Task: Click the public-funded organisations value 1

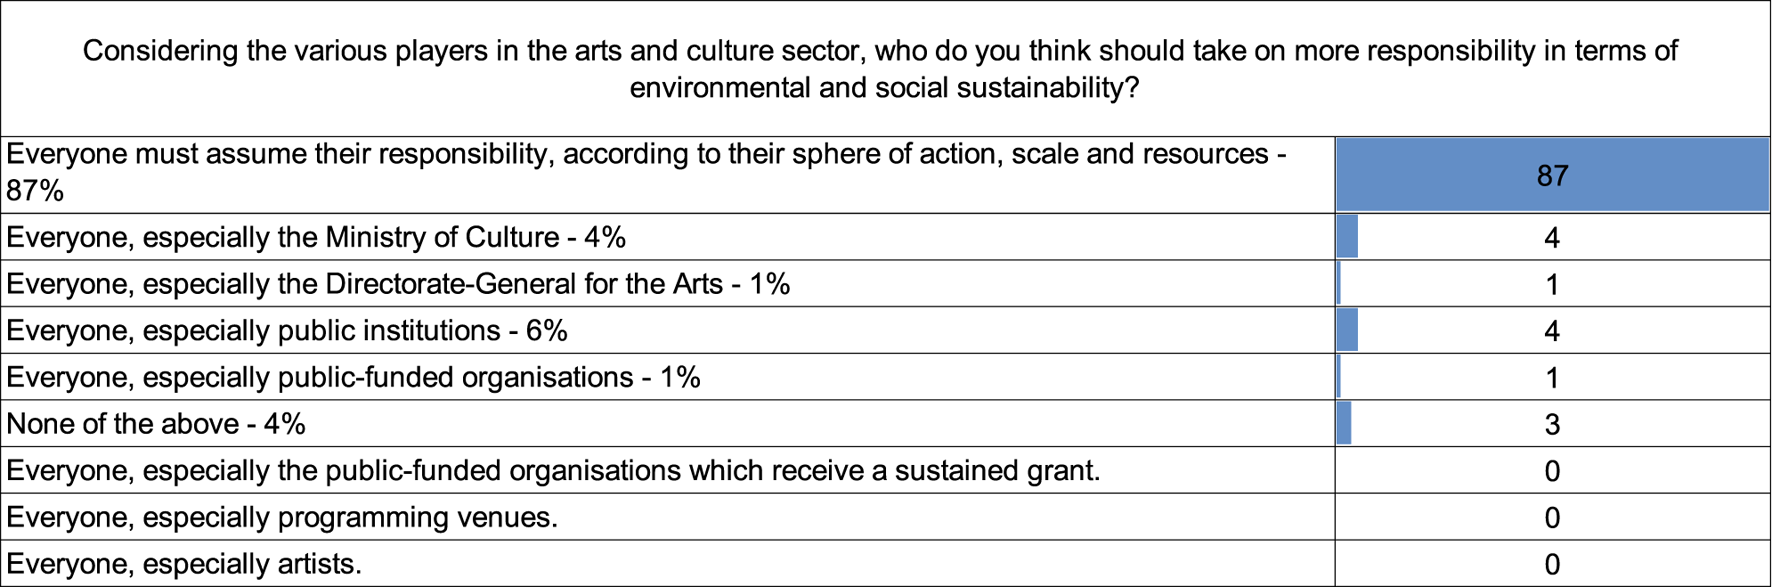Action: pyautogui.click(x=1552, y=377)
